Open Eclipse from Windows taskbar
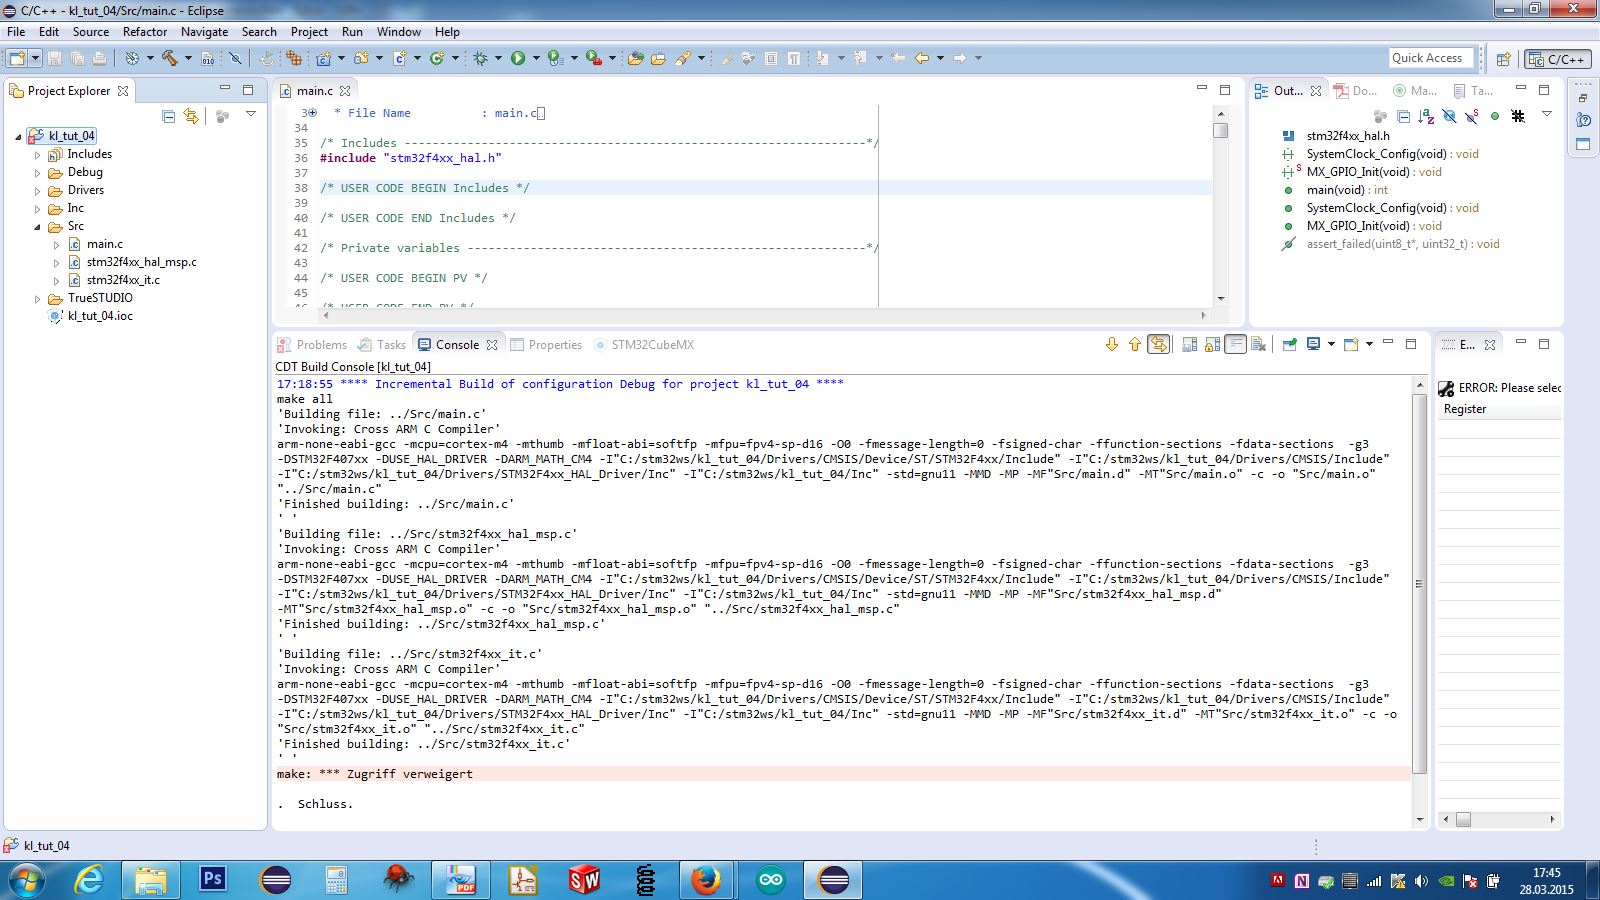 [x=833, y=880]
